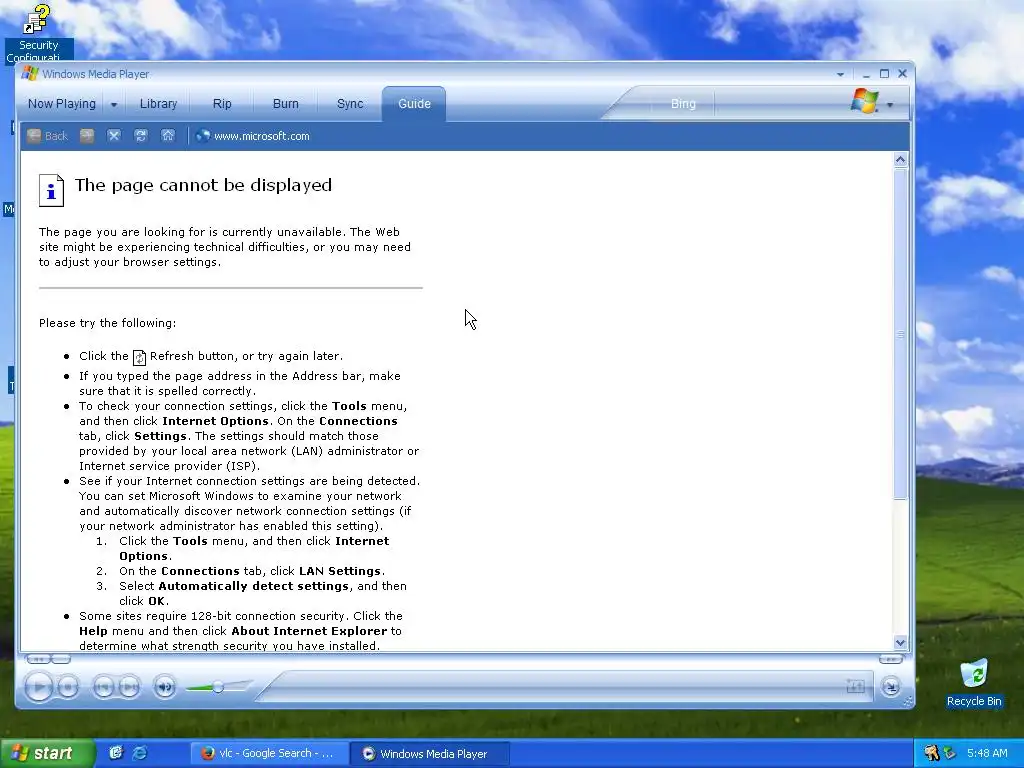This screenshot has height=768, width=1024.
Task: Click the rewind button above Play
Action: coord(39,659)
